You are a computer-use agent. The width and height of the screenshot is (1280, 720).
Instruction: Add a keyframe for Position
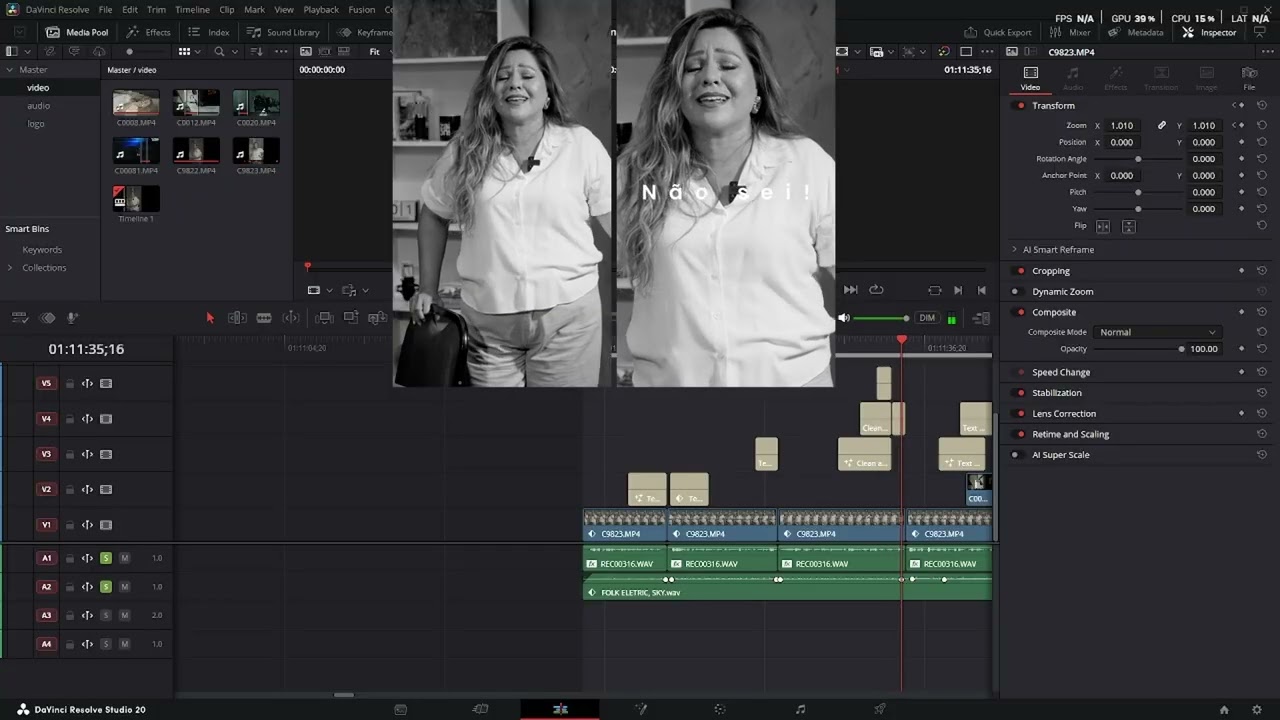pos(1241,142)
